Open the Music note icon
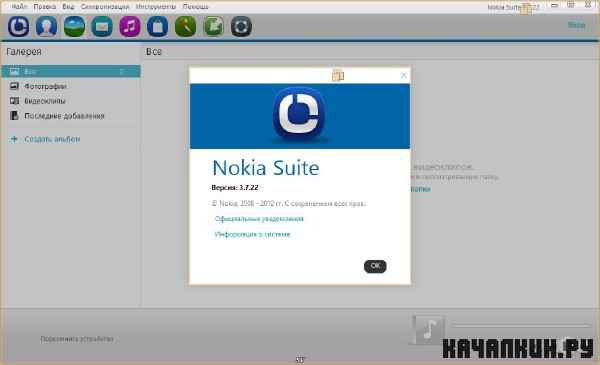This screenshot has width=600, height=365. pyautogui.click(x=130, y=26)
